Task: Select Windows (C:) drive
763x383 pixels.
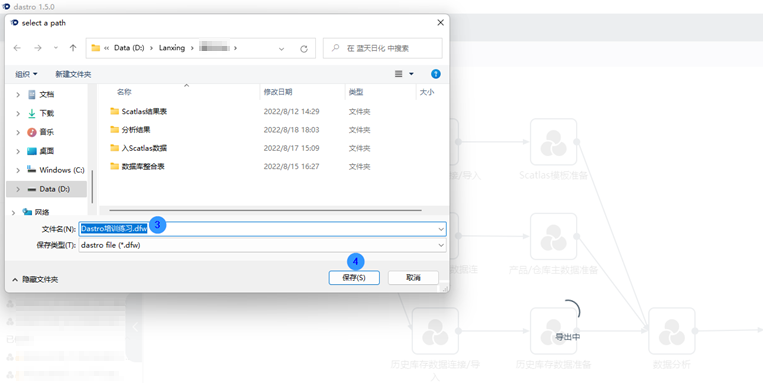Action: coord(62,170)
